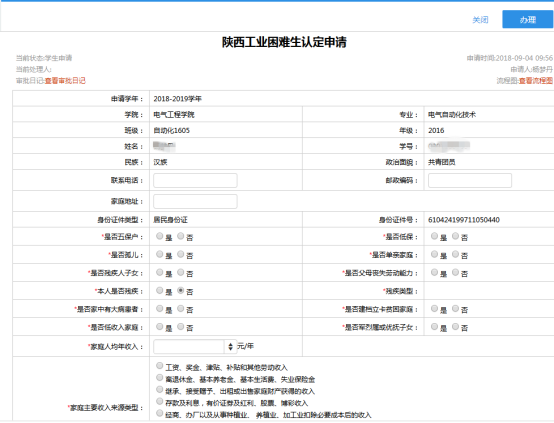Click the 2018-2019学年 value

click(x=177, y=99)
